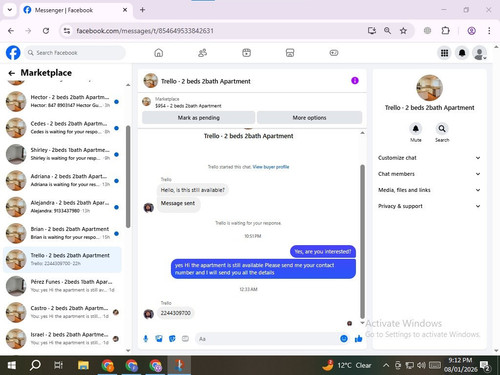Click listing thumbnail in Marketplace banner
500x375 pixels.
coord(146,101)
